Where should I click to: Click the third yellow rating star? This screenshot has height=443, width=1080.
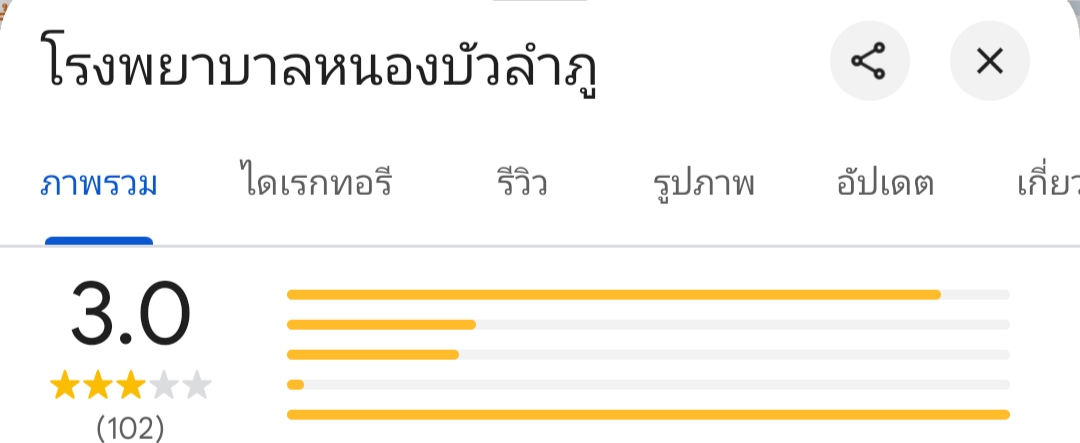click(131, 385)
